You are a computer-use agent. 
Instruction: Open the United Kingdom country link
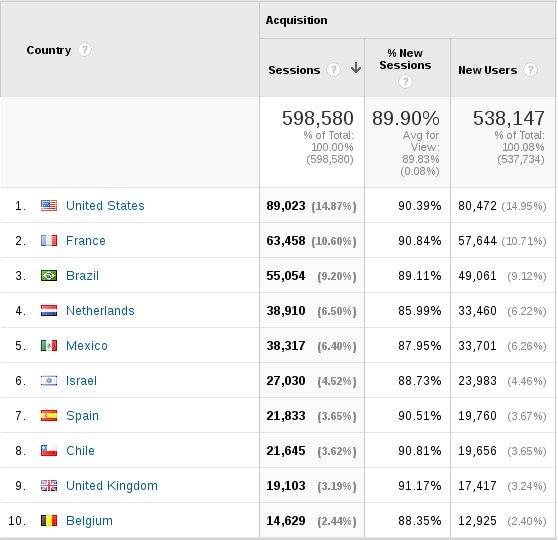click(112, 486)
